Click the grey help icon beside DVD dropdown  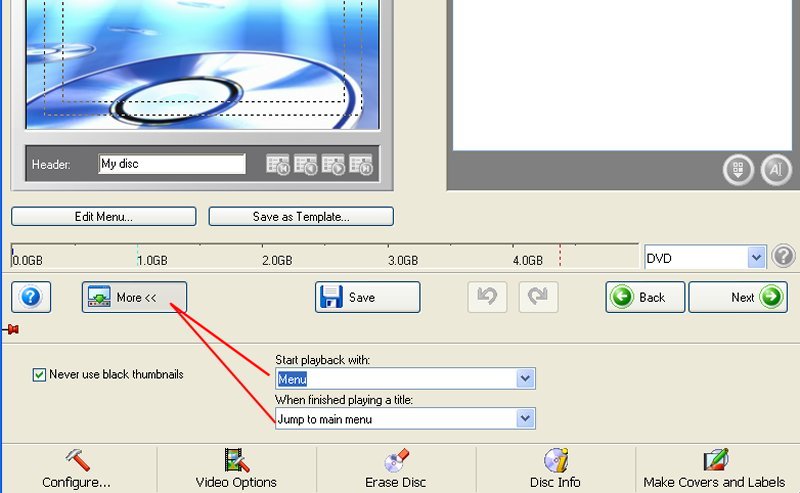point(784,257)
